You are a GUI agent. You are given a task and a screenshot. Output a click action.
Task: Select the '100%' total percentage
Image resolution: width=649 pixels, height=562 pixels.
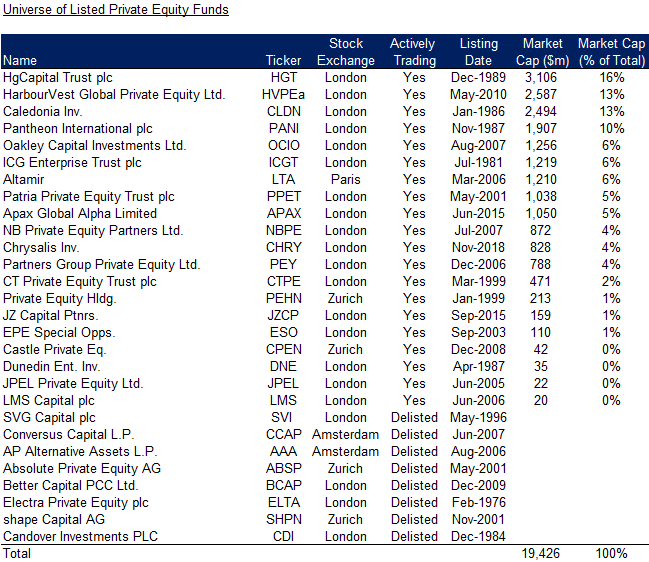click(611, 553)
